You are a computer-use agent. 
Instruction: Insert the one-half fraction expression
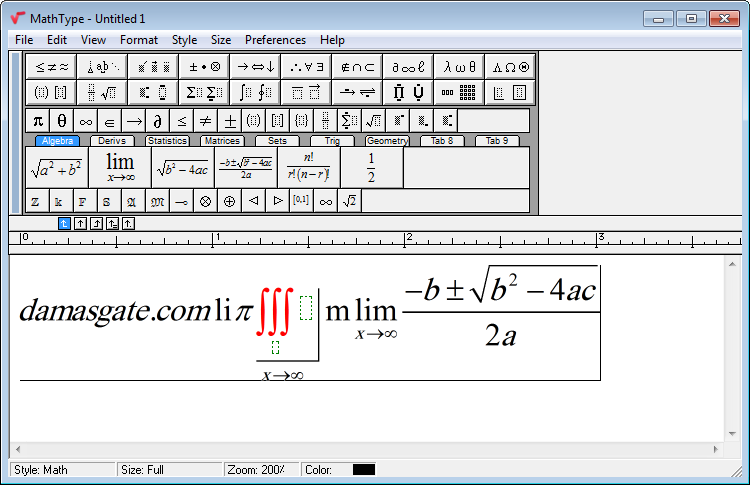click(372, 168)
